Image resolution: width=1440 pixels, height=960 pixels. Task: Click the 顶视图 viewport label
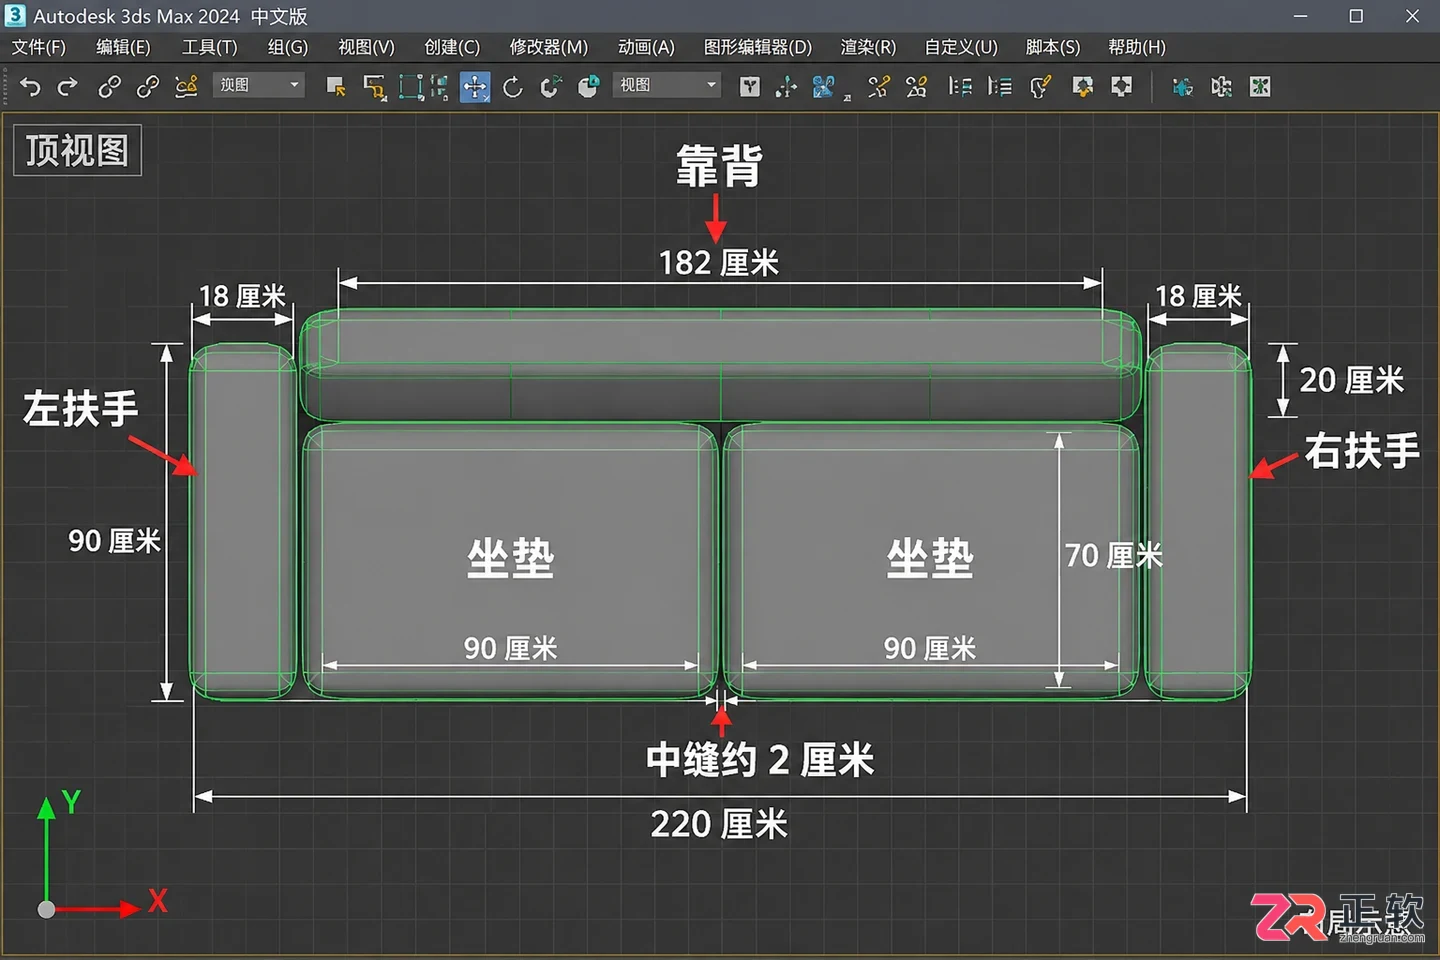[77, 150]
